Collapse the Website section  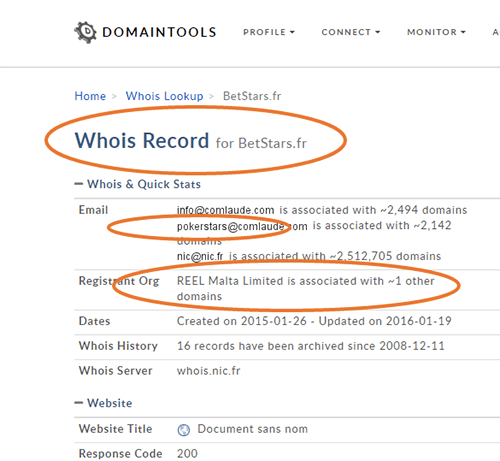tap(103, 403)
